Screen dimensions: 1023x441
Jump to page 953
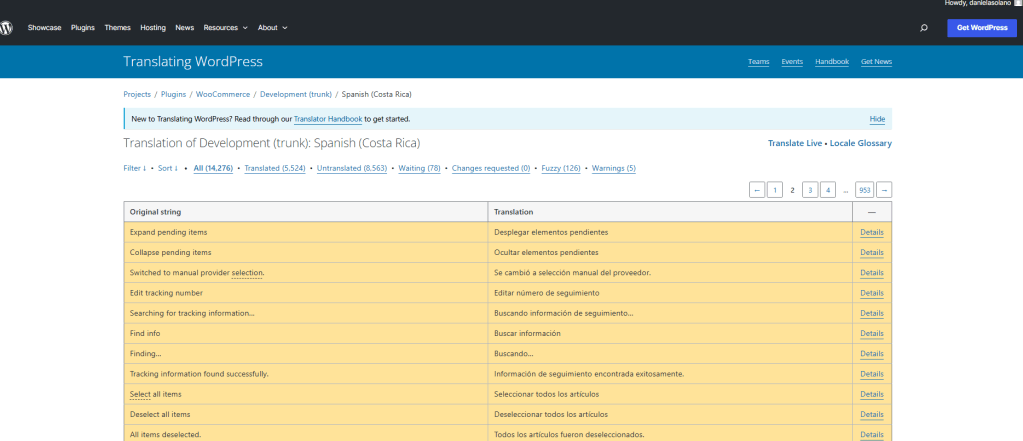tap(864, 189)
